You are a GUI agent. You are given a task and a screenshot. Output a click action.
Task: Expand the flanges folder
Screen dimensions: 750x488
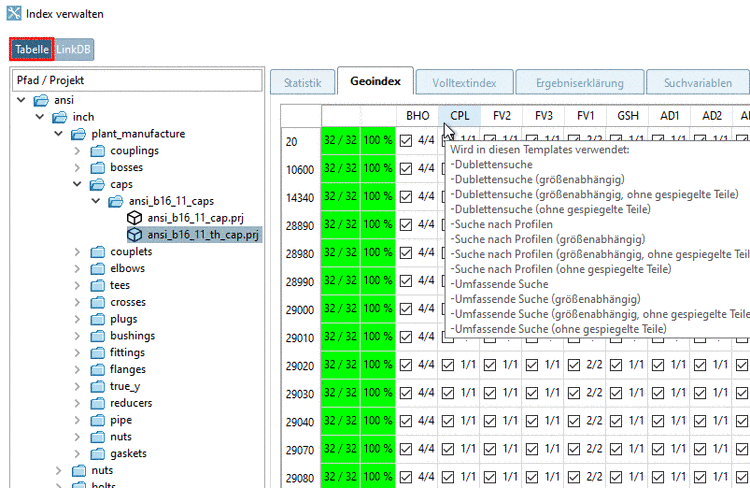(77, 370)
